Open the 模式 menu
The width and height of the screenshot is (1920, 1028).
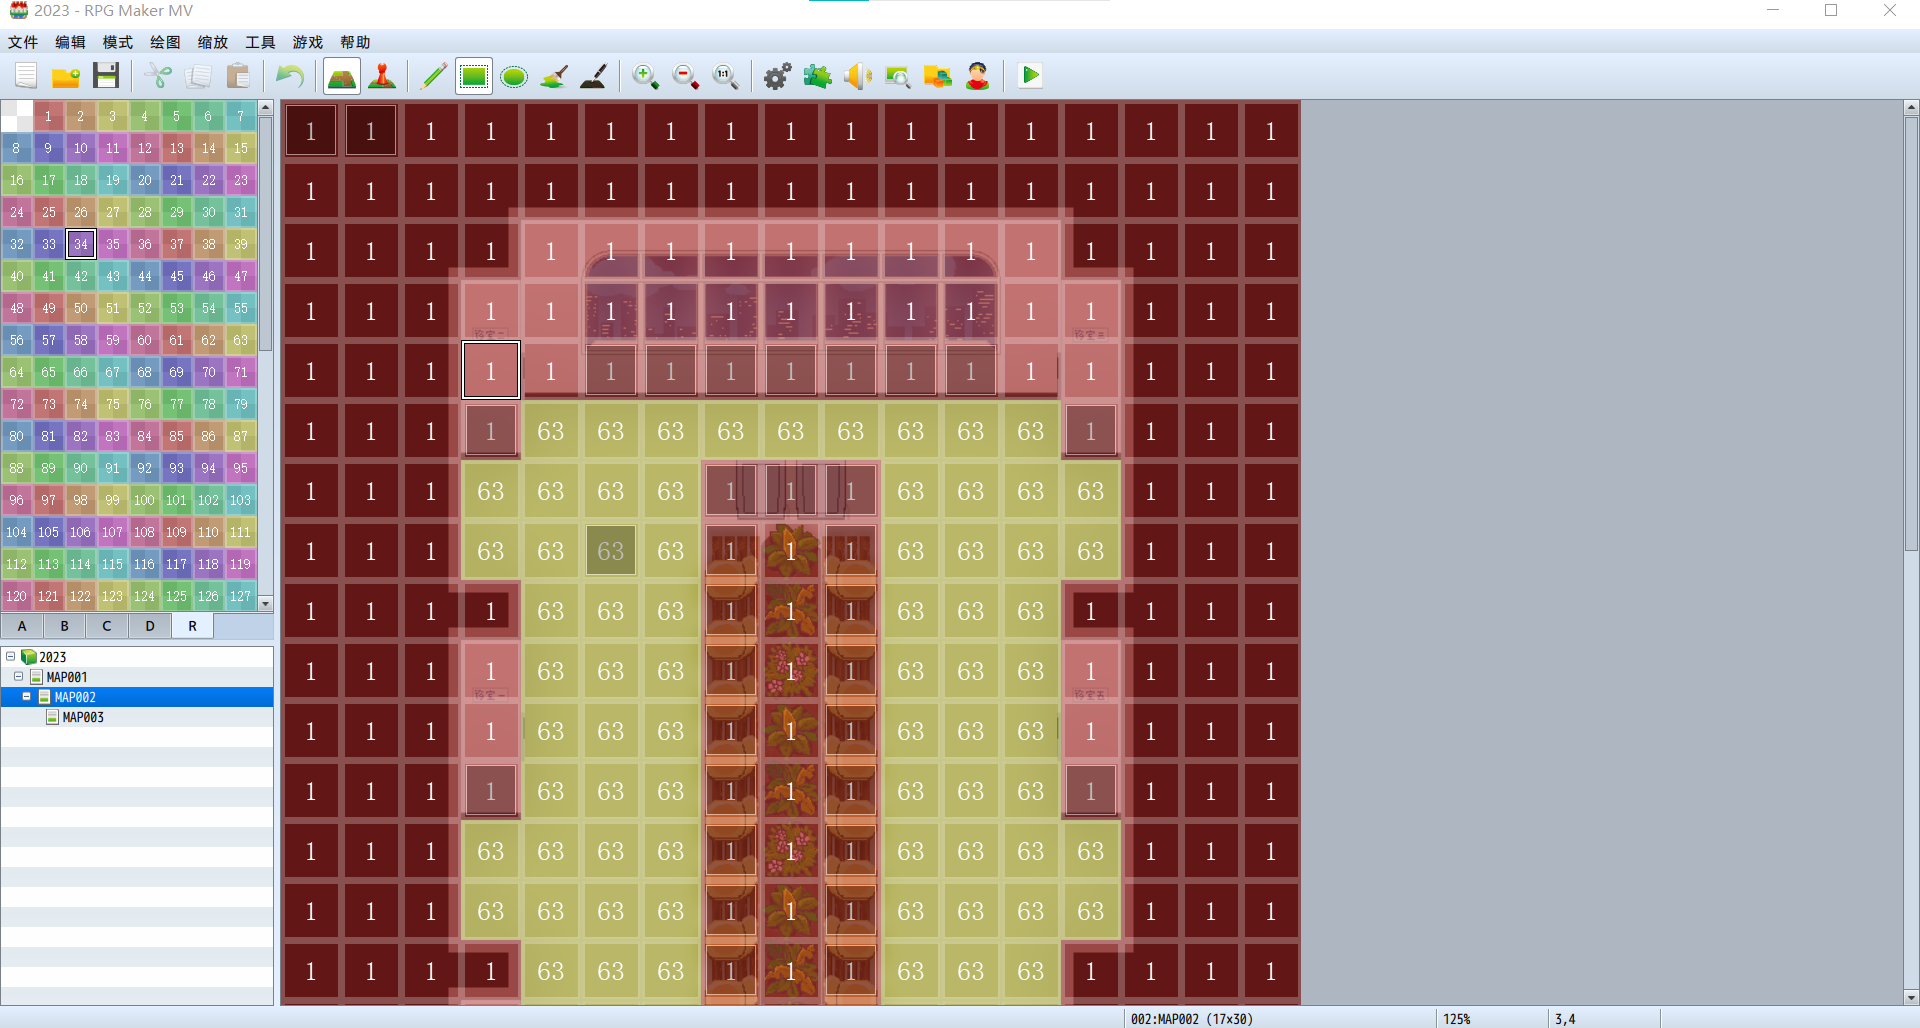(x=118, y=42)
